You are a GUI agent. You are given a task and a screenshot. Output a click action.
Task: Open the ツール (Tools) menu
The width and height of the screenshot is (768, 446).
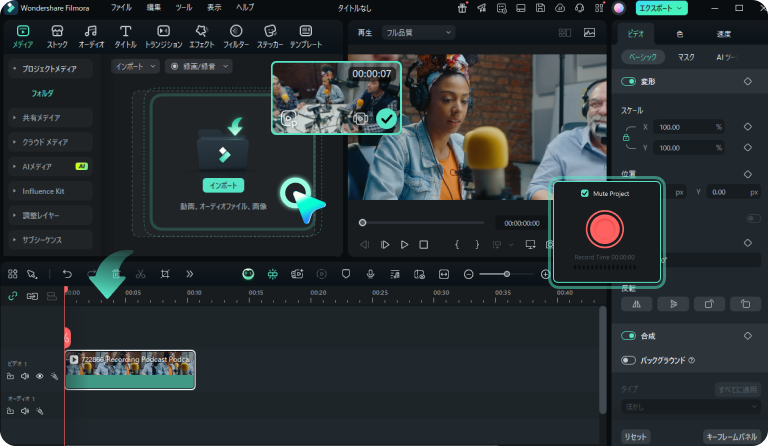(x=184, y=8)
